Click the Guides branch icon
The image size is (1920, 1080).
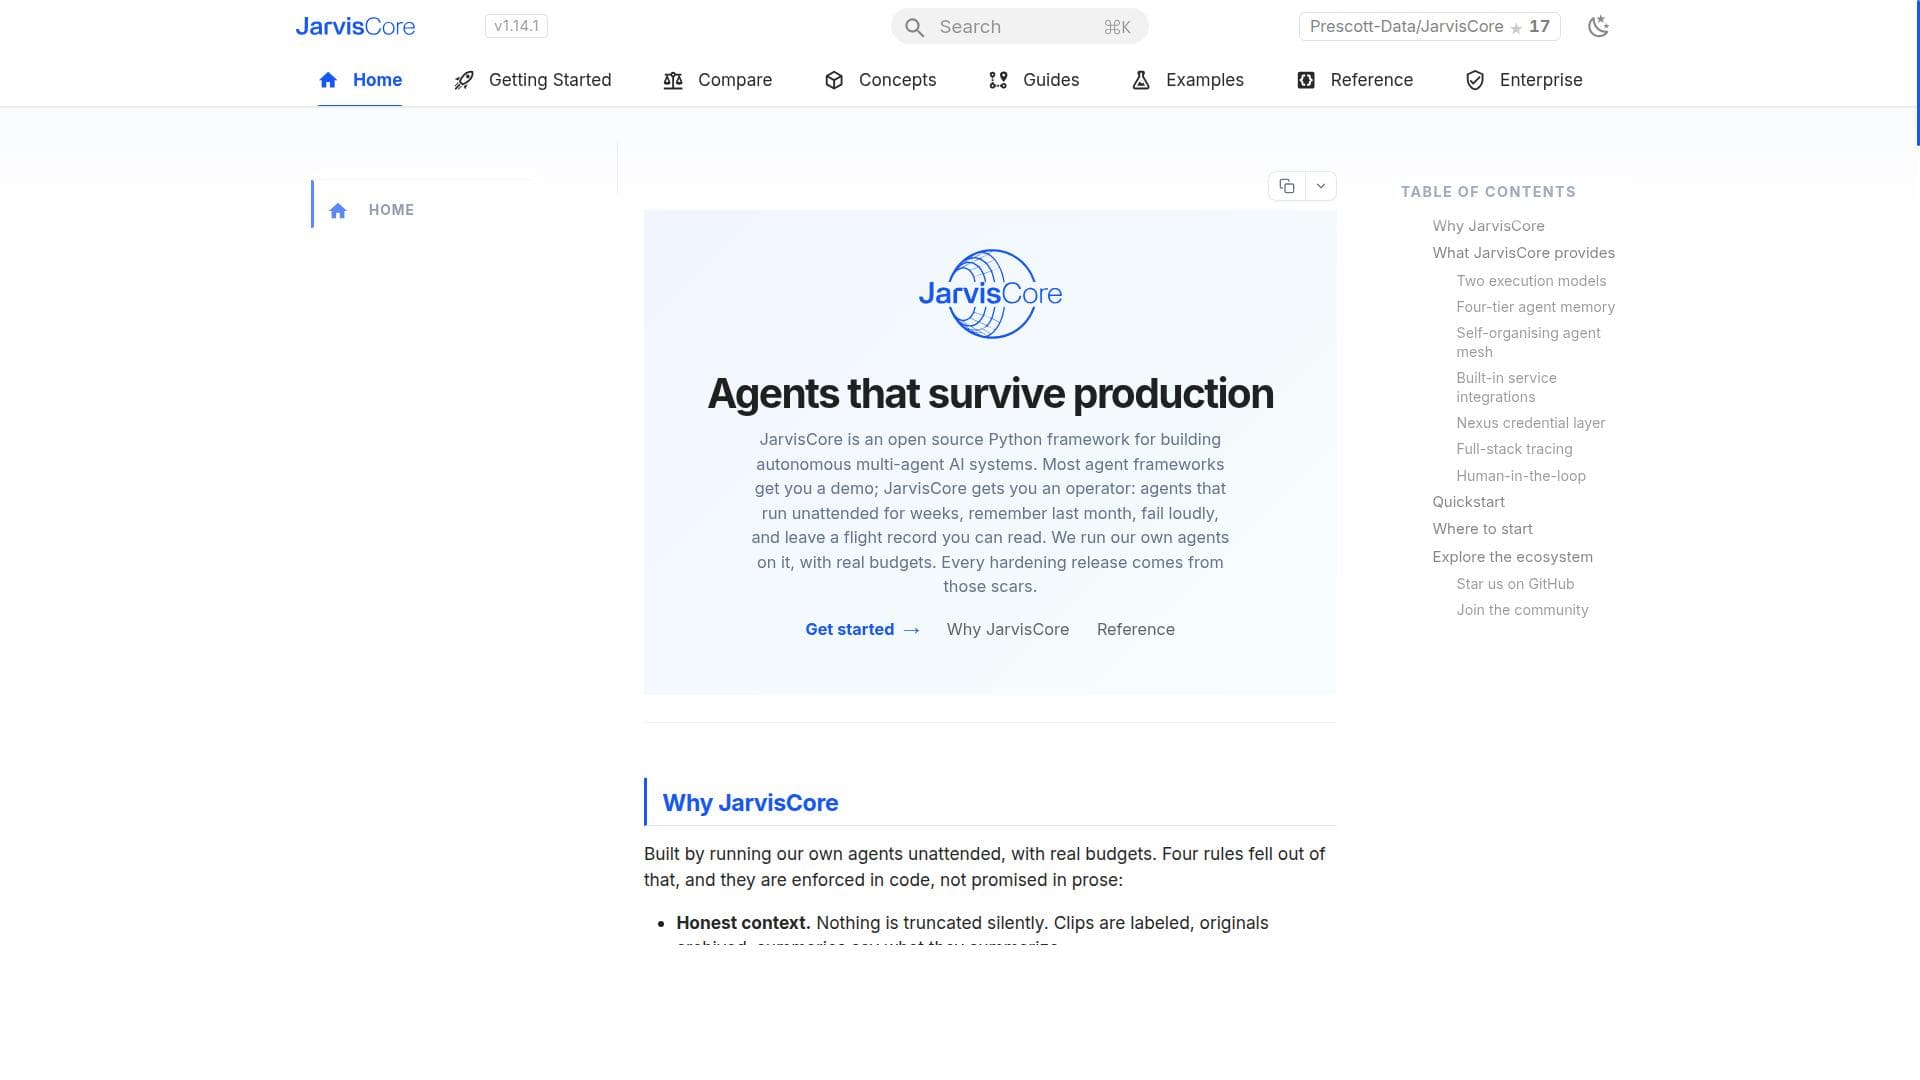(x=998, y=80)
